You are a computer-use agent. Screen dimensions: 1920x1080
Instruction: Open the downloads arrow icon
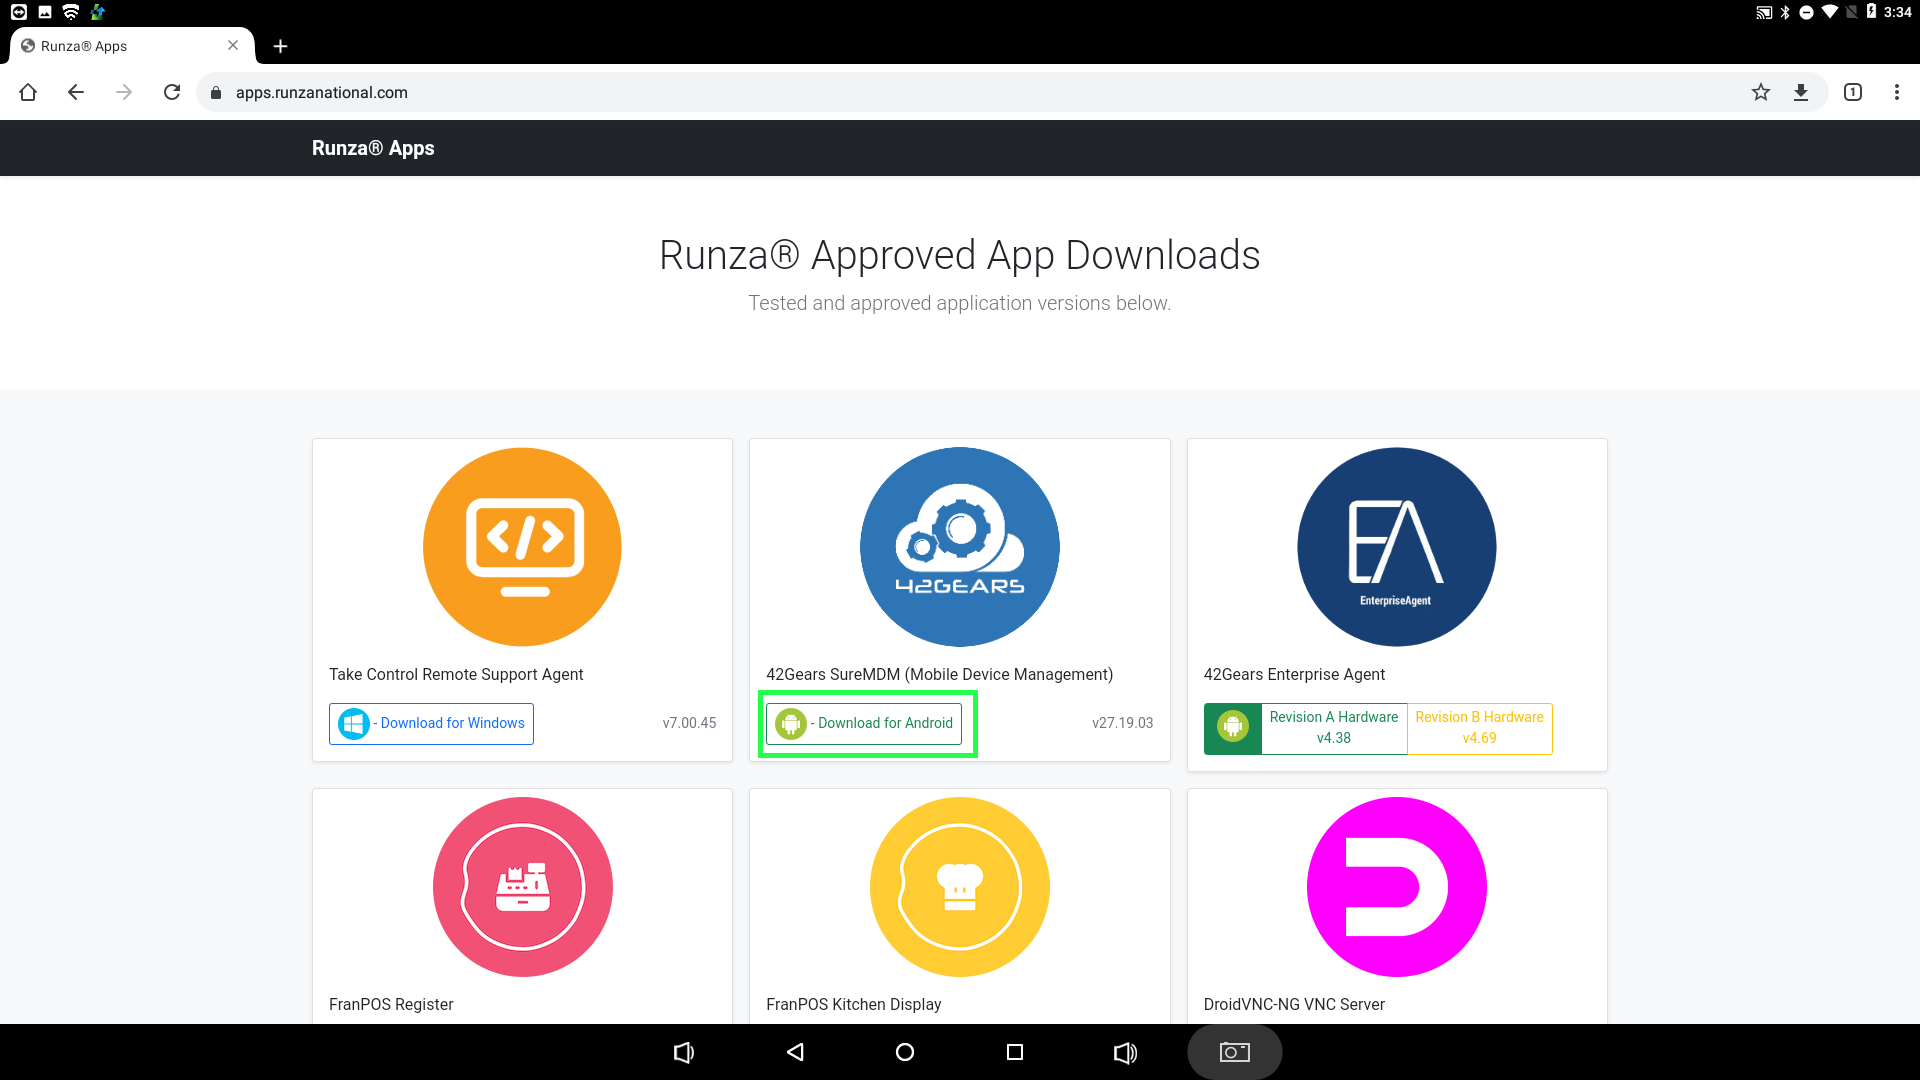[1801, 92]
